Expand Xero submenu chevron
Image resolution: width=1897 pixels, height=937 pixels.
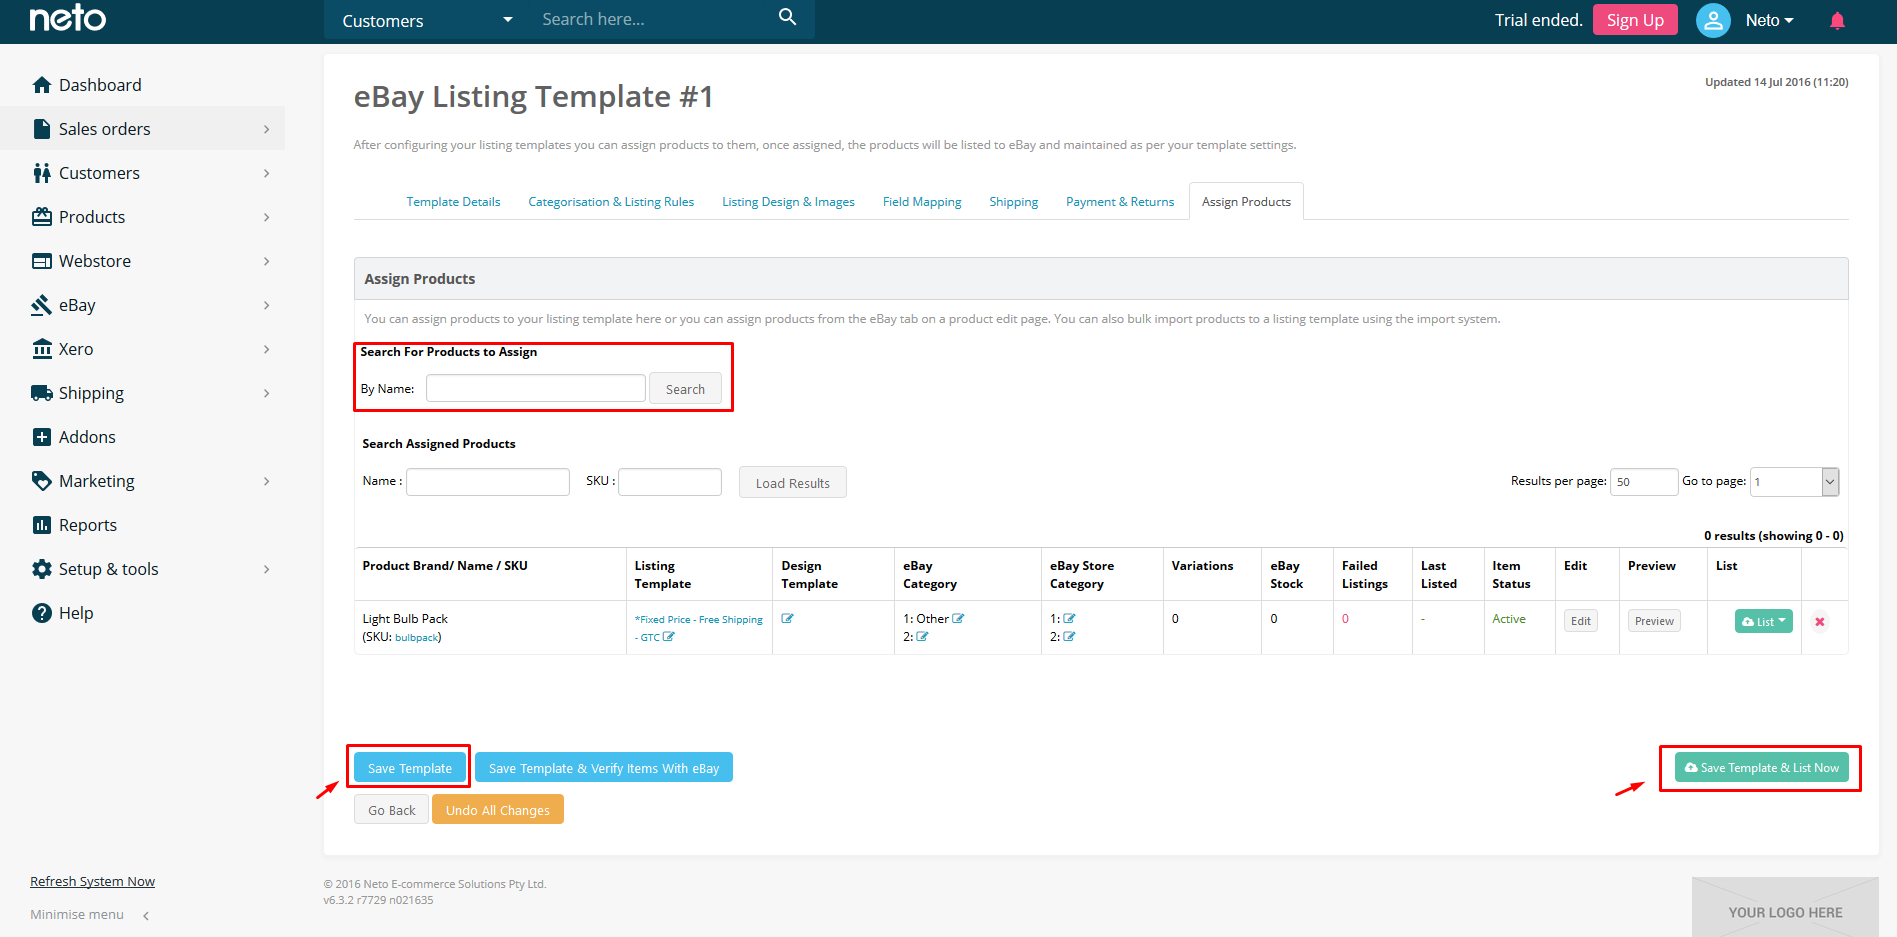(266, 349)
